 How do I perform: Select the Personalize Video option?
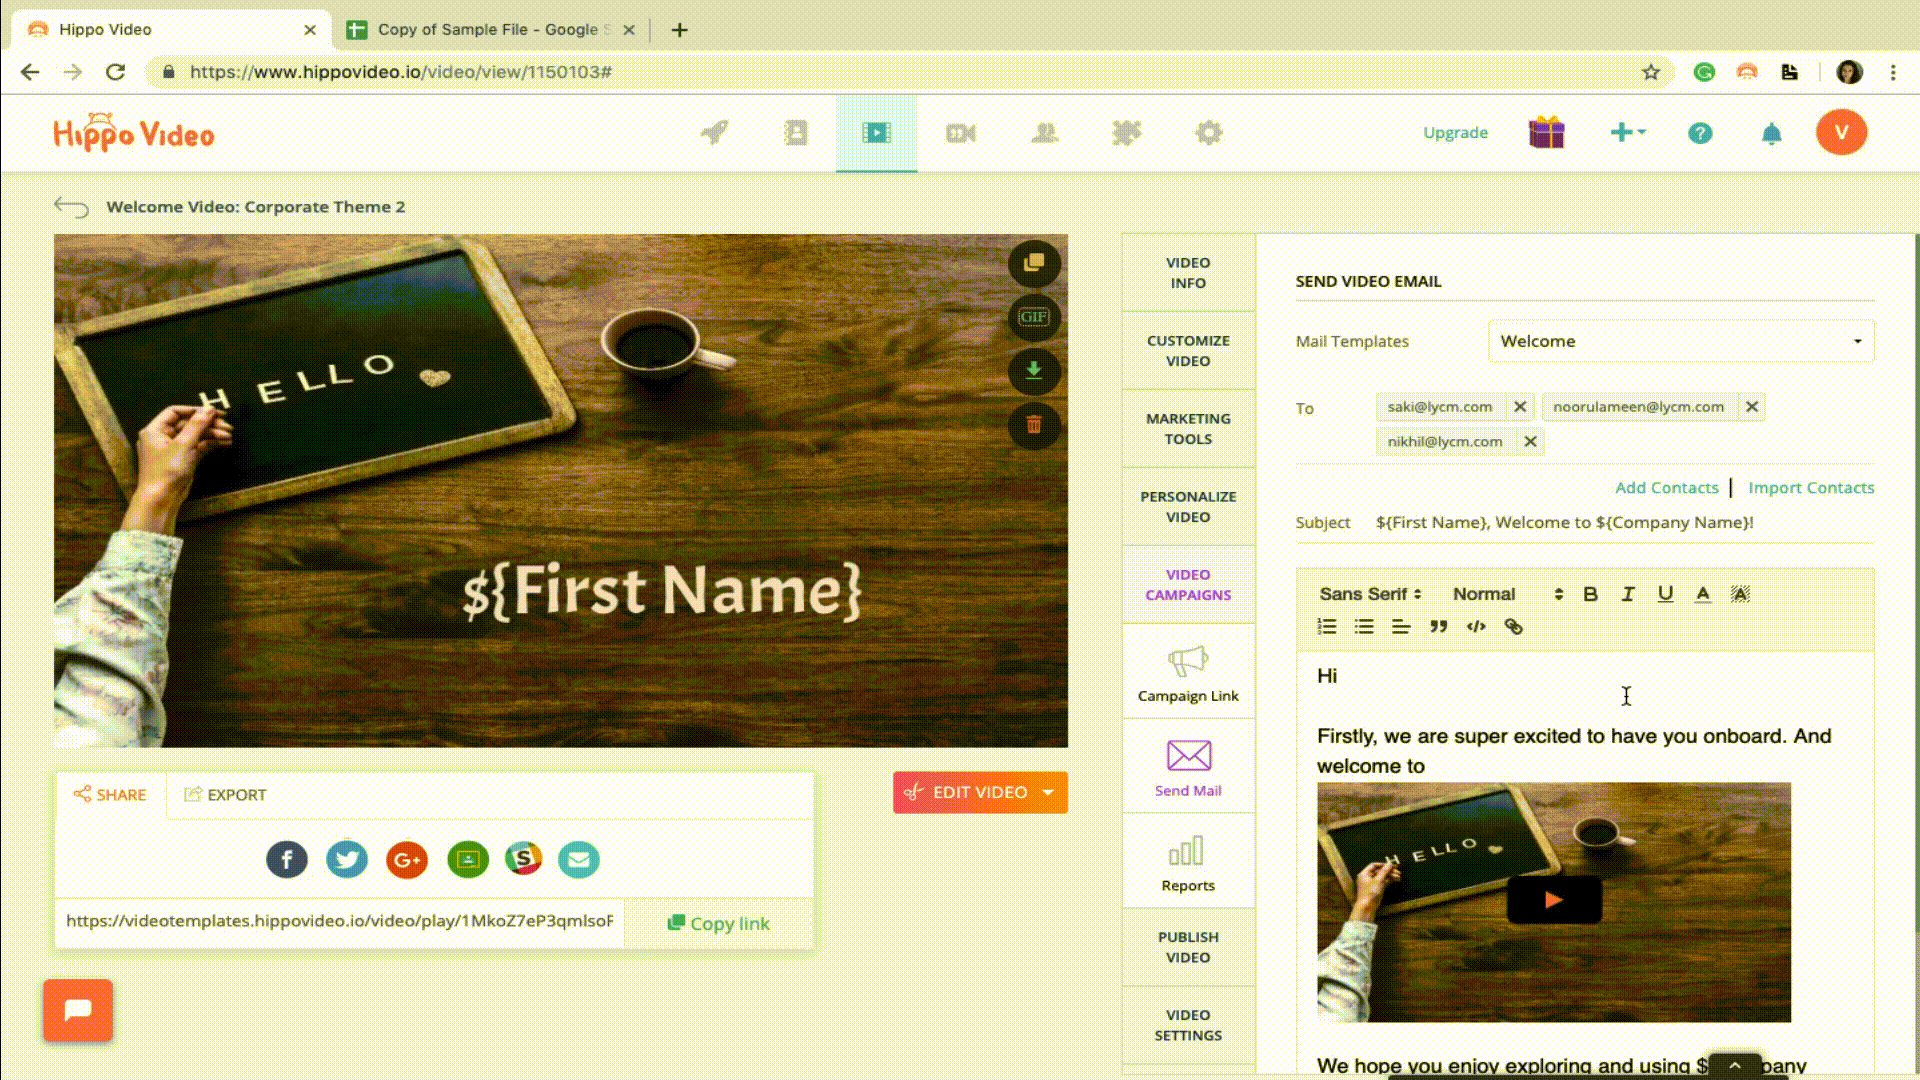click(x=1187, y=505)
